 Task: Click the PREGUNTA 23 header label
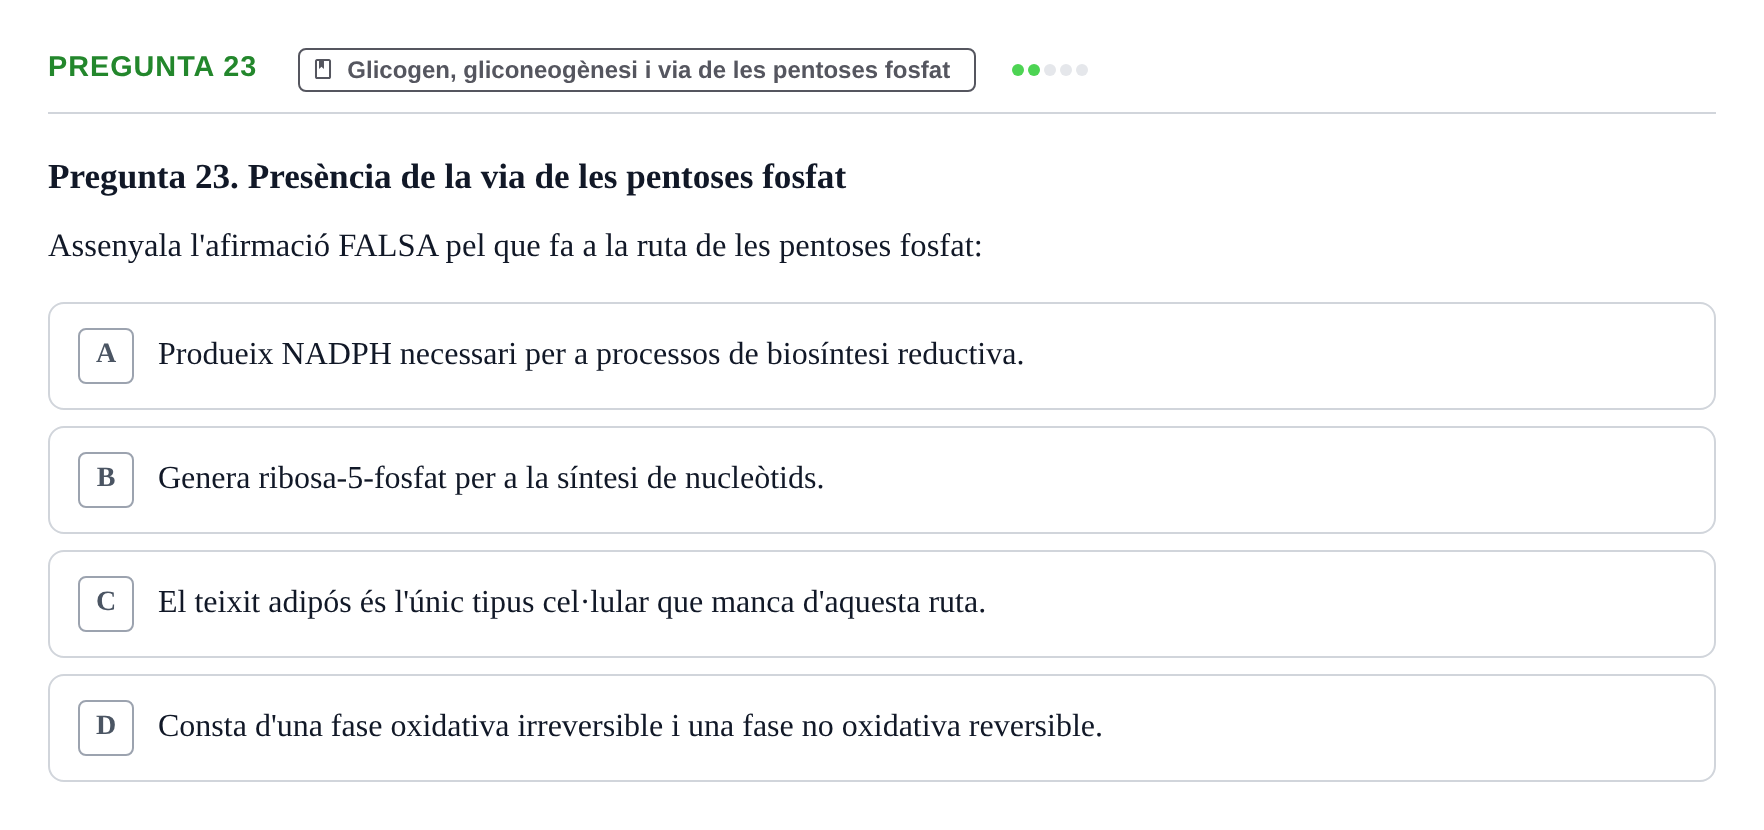pyautogui.click(x=153, y=67)
